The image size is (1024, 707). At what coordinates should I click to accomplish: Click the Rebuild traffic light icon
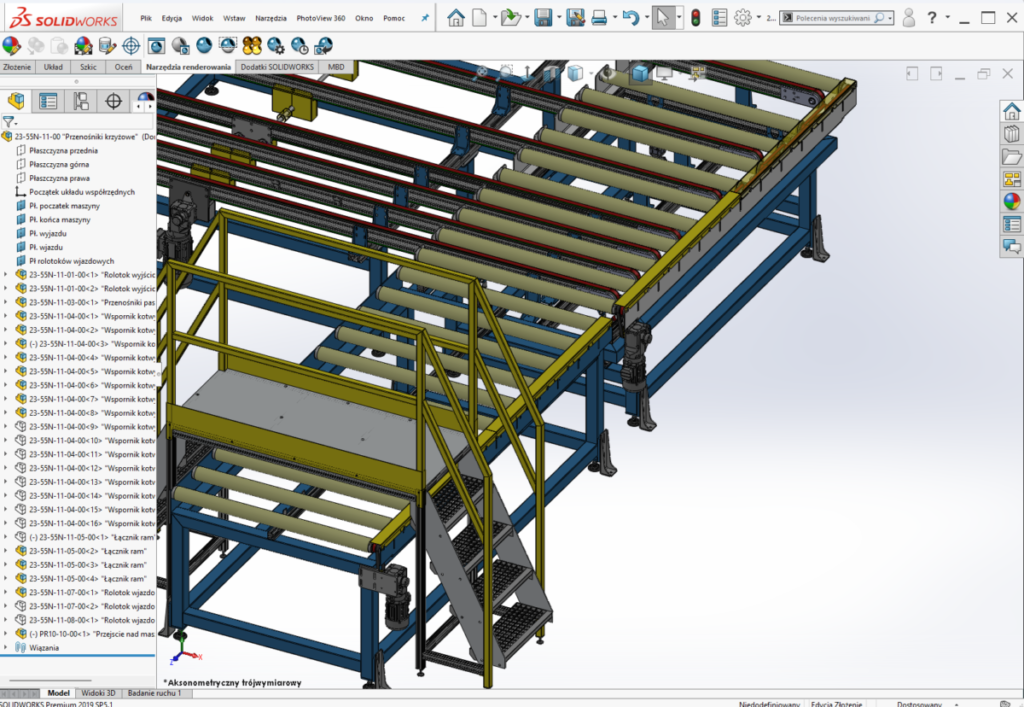696,18
